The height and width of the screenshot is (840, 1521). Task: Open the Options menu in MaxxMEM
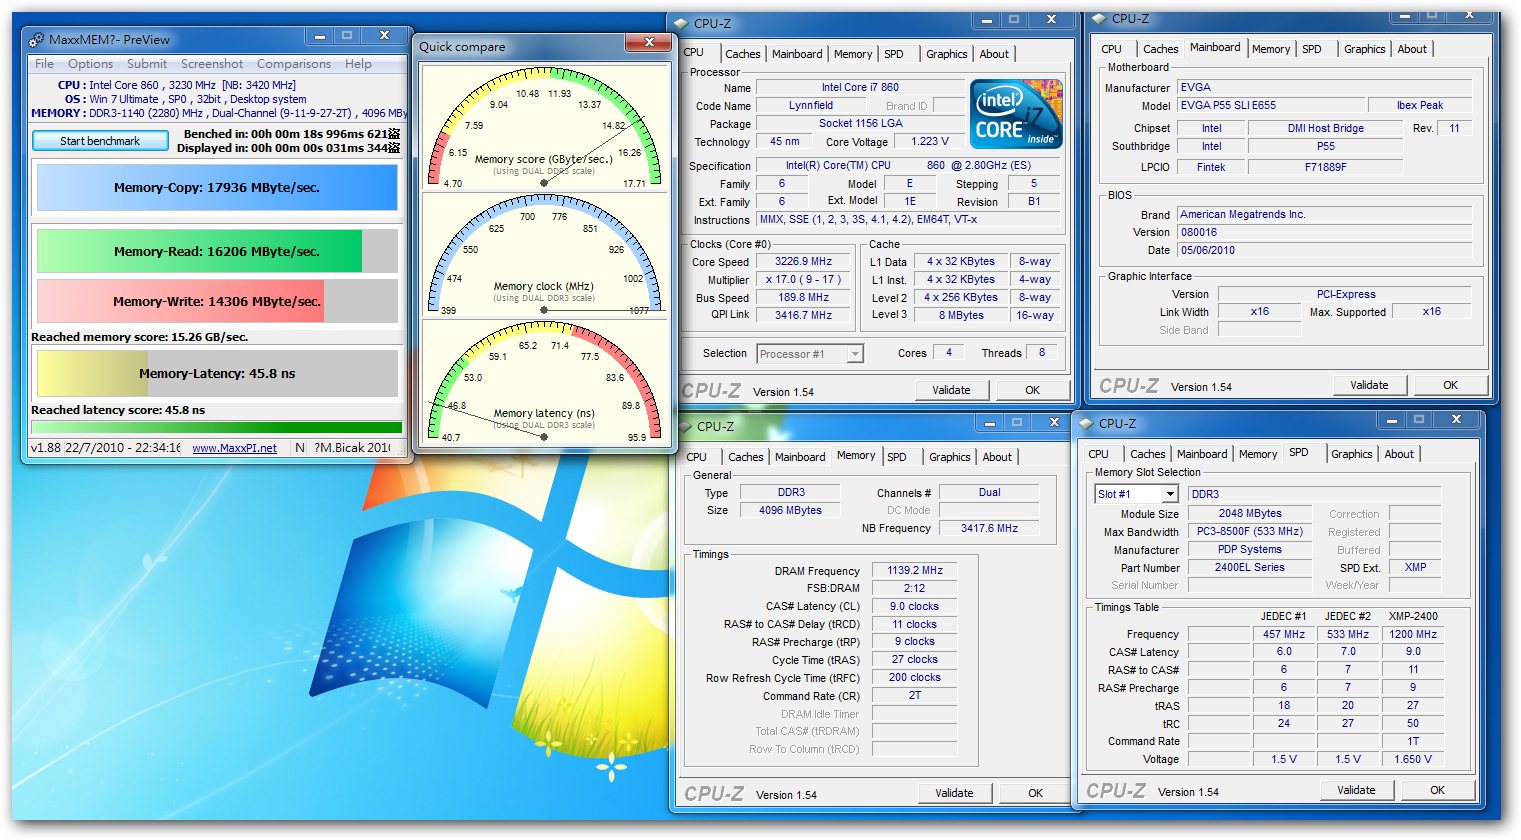coord(90,64)
